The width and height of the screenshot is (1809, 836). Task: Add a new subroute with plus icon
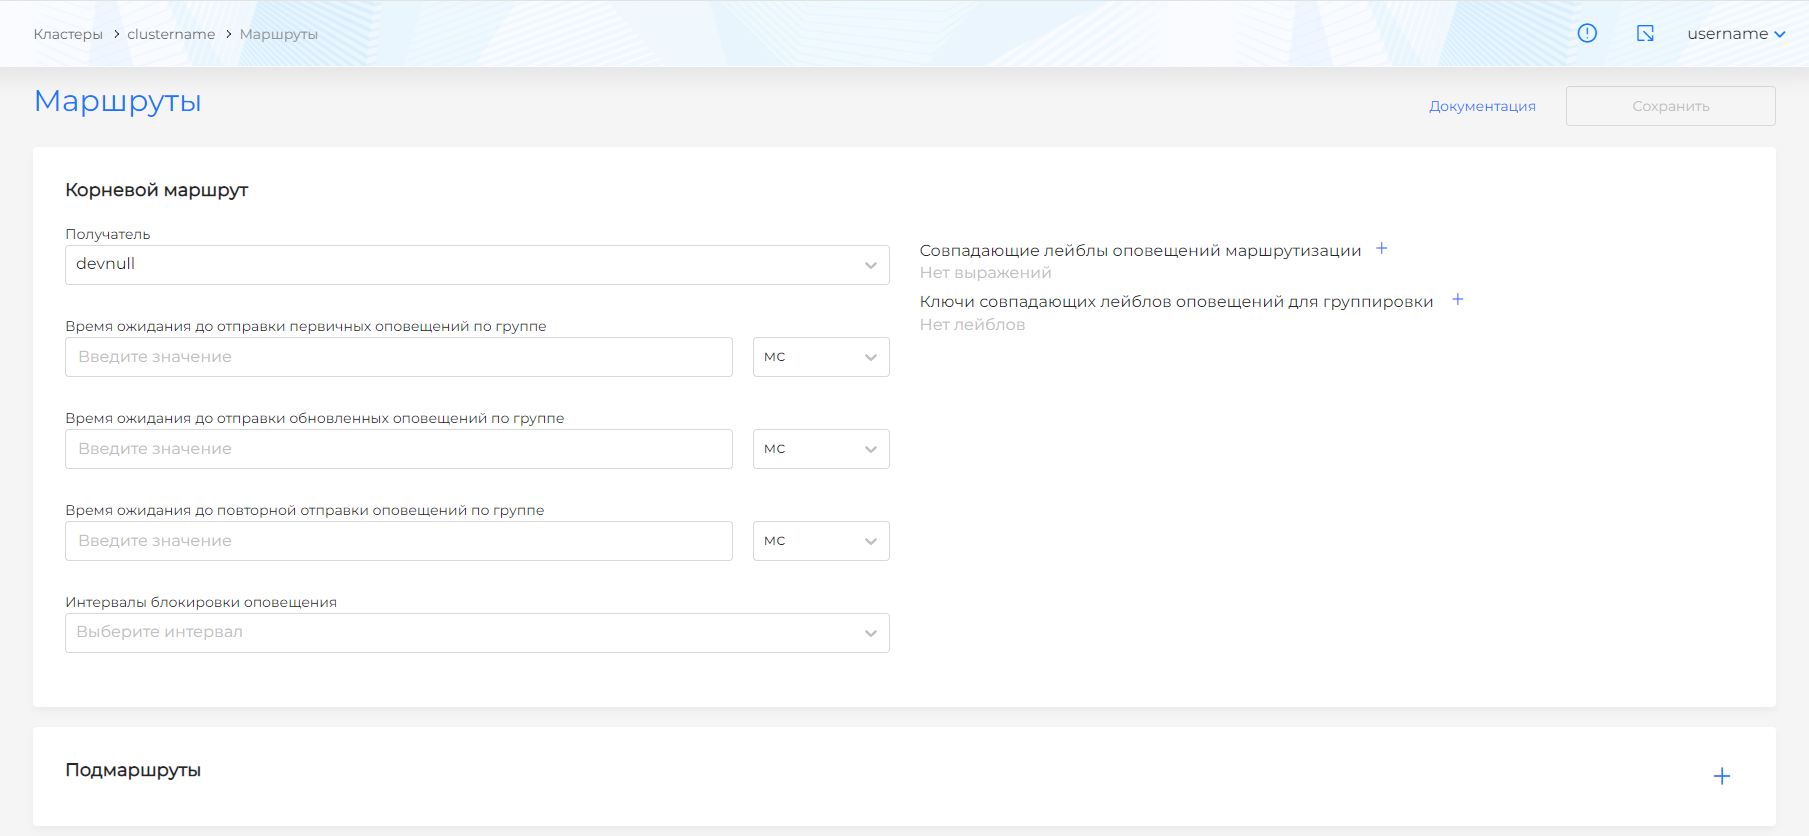1721,776
